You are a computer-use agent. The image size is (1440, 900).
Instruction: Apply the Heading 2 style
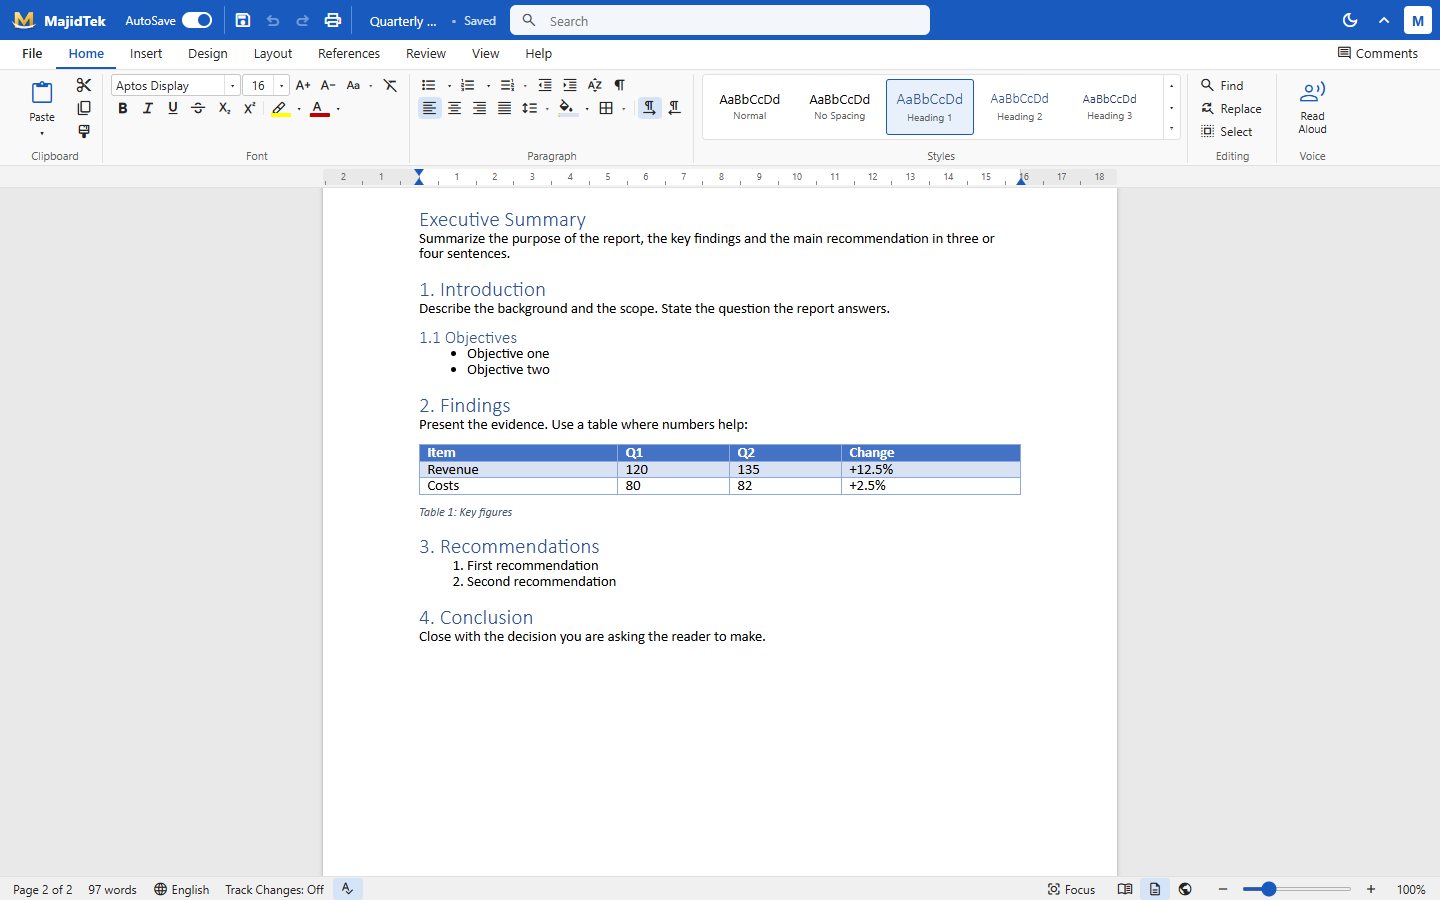(1019, 107)
